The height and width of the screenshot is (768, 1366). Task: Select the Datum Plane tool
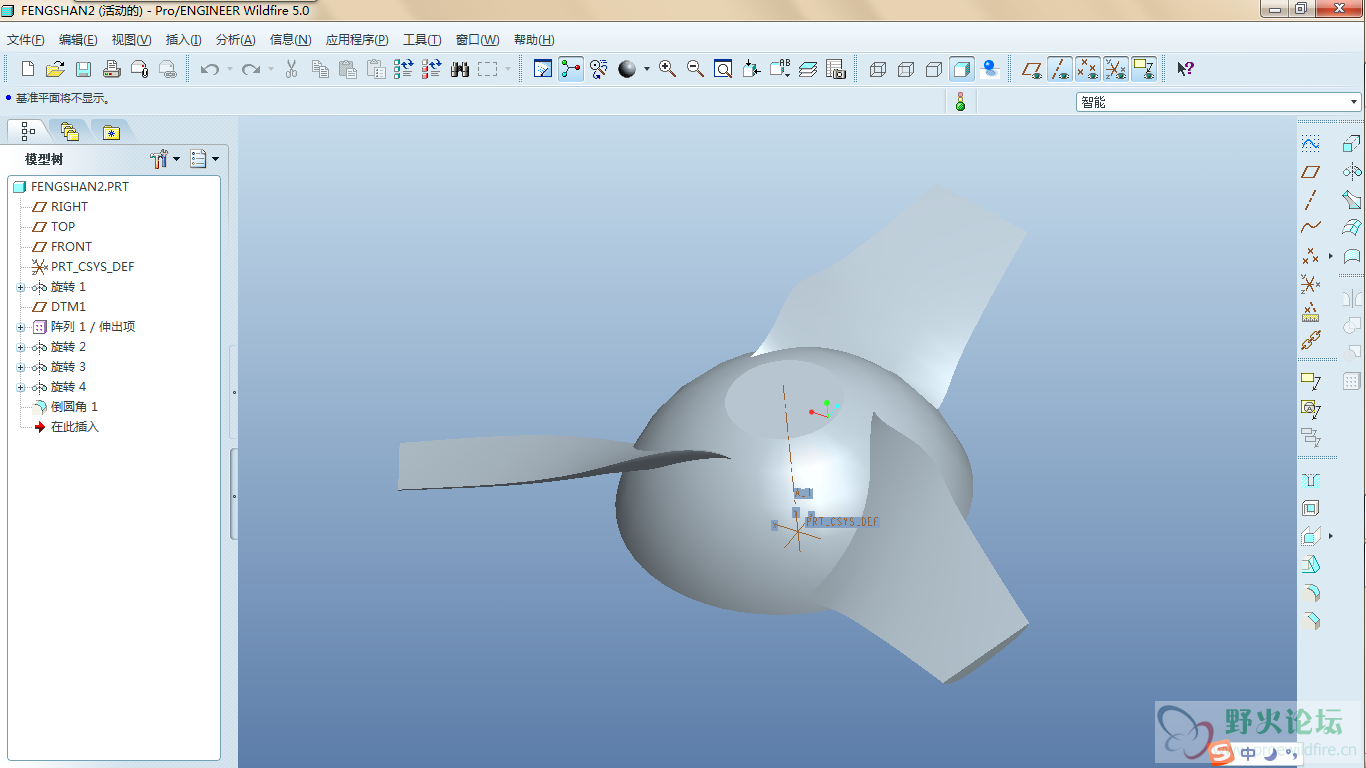[x=1310, y=172]
